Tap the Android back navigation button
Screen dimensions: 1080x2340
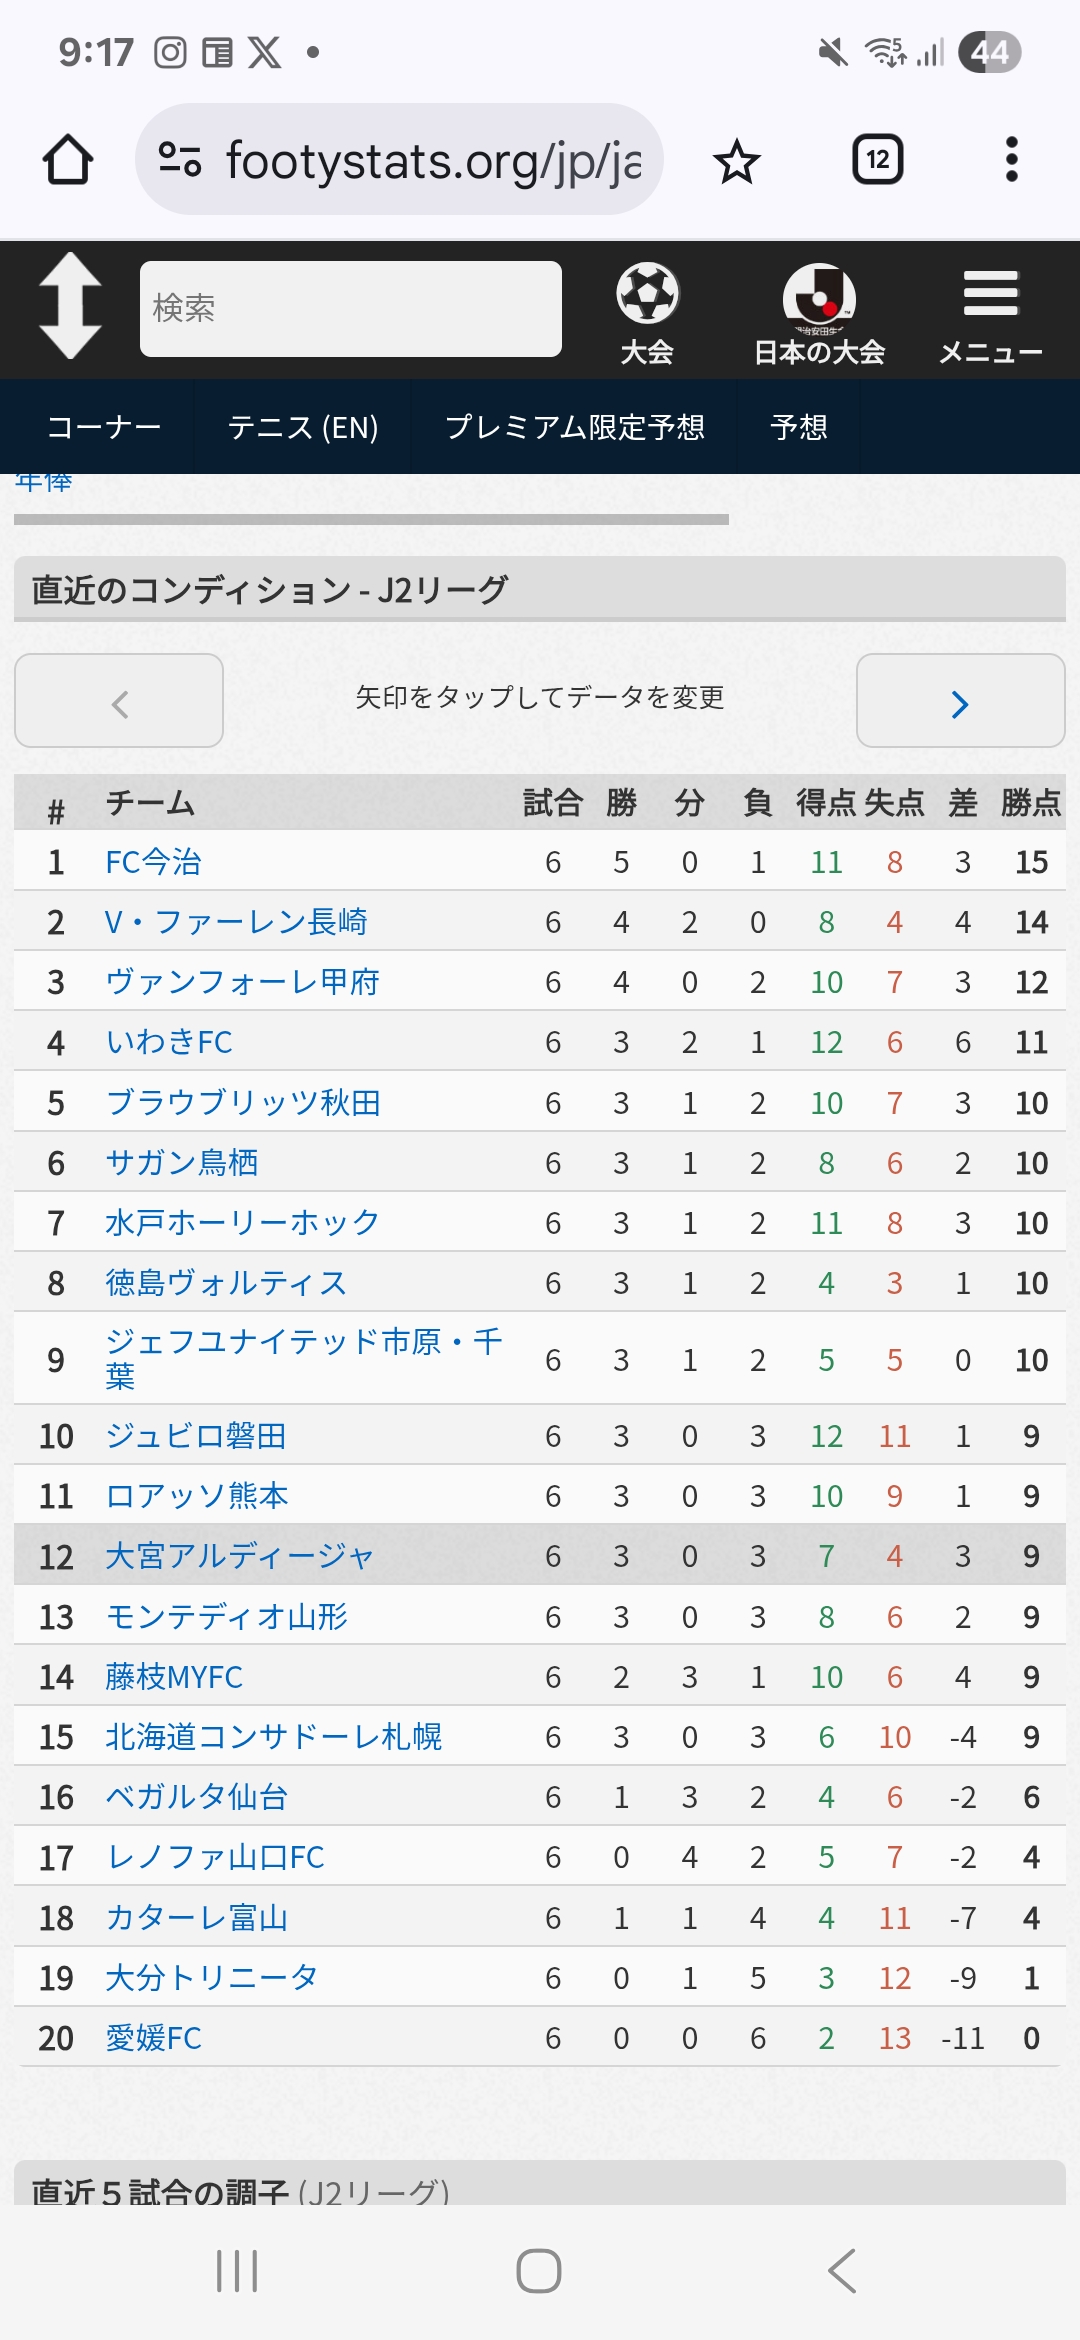842,2270
